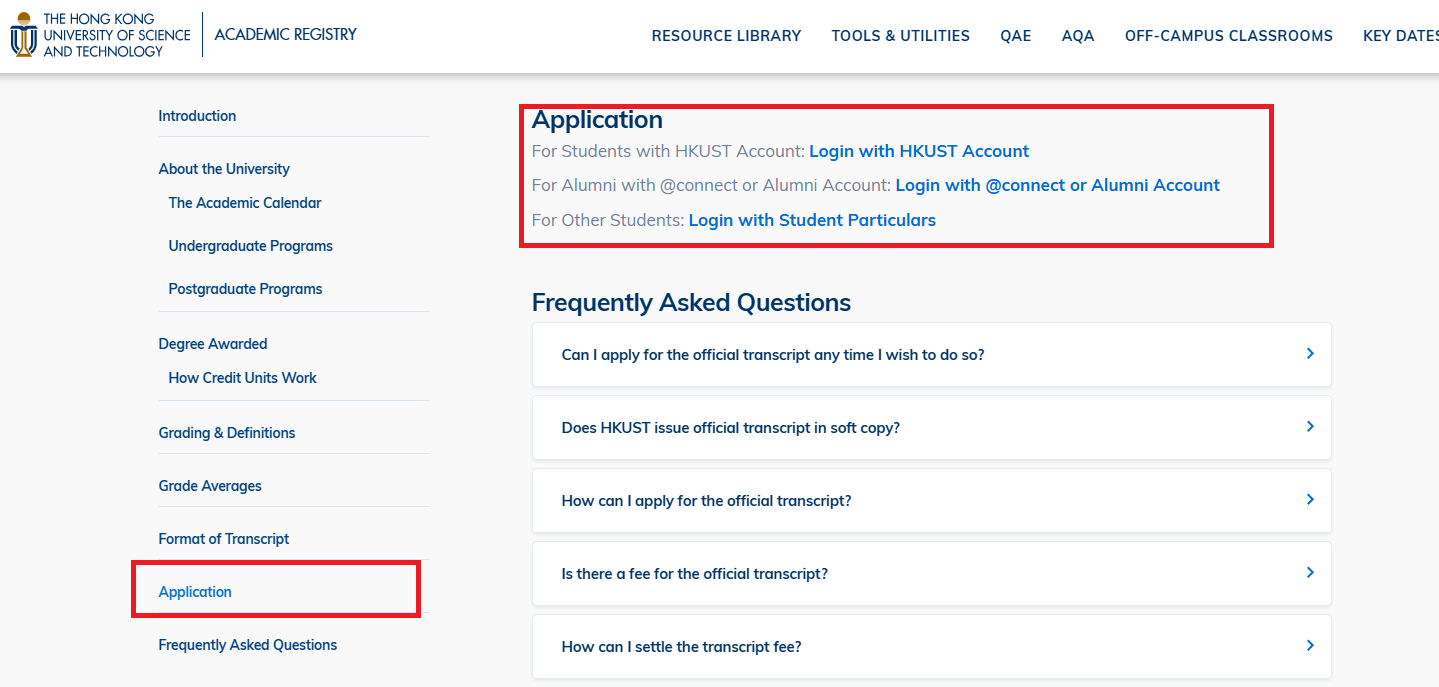Expand 'Does HKUST issue official transcript in soft copy' question
This screenshot has width=1439, height=687.
(x=931, y=427)
